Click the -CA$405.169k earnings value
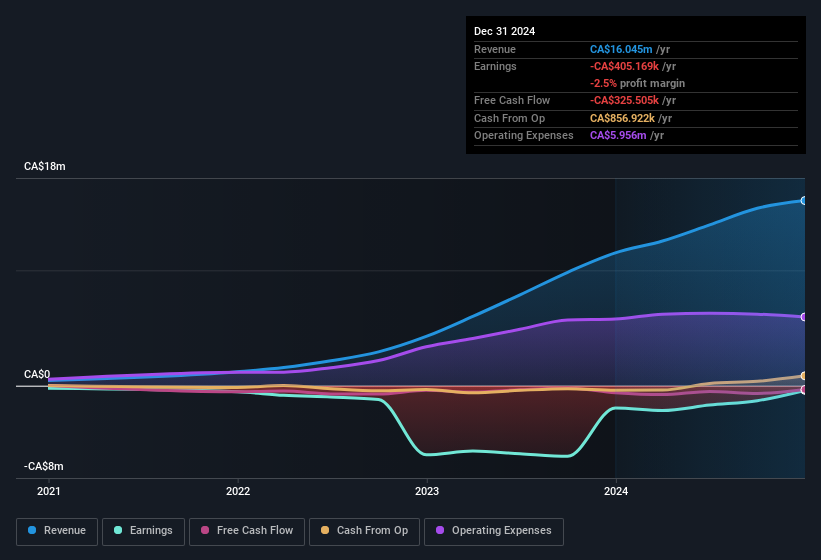The image size is (821, 560). 624,66
